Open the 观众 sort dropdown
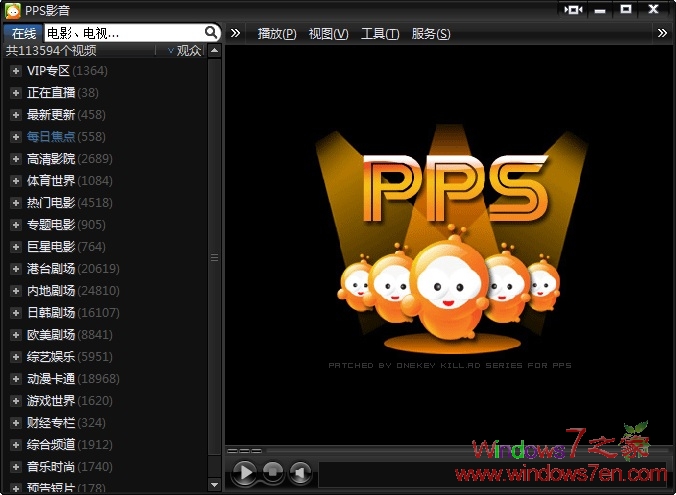676x495 pixels. tap(184, 51)
